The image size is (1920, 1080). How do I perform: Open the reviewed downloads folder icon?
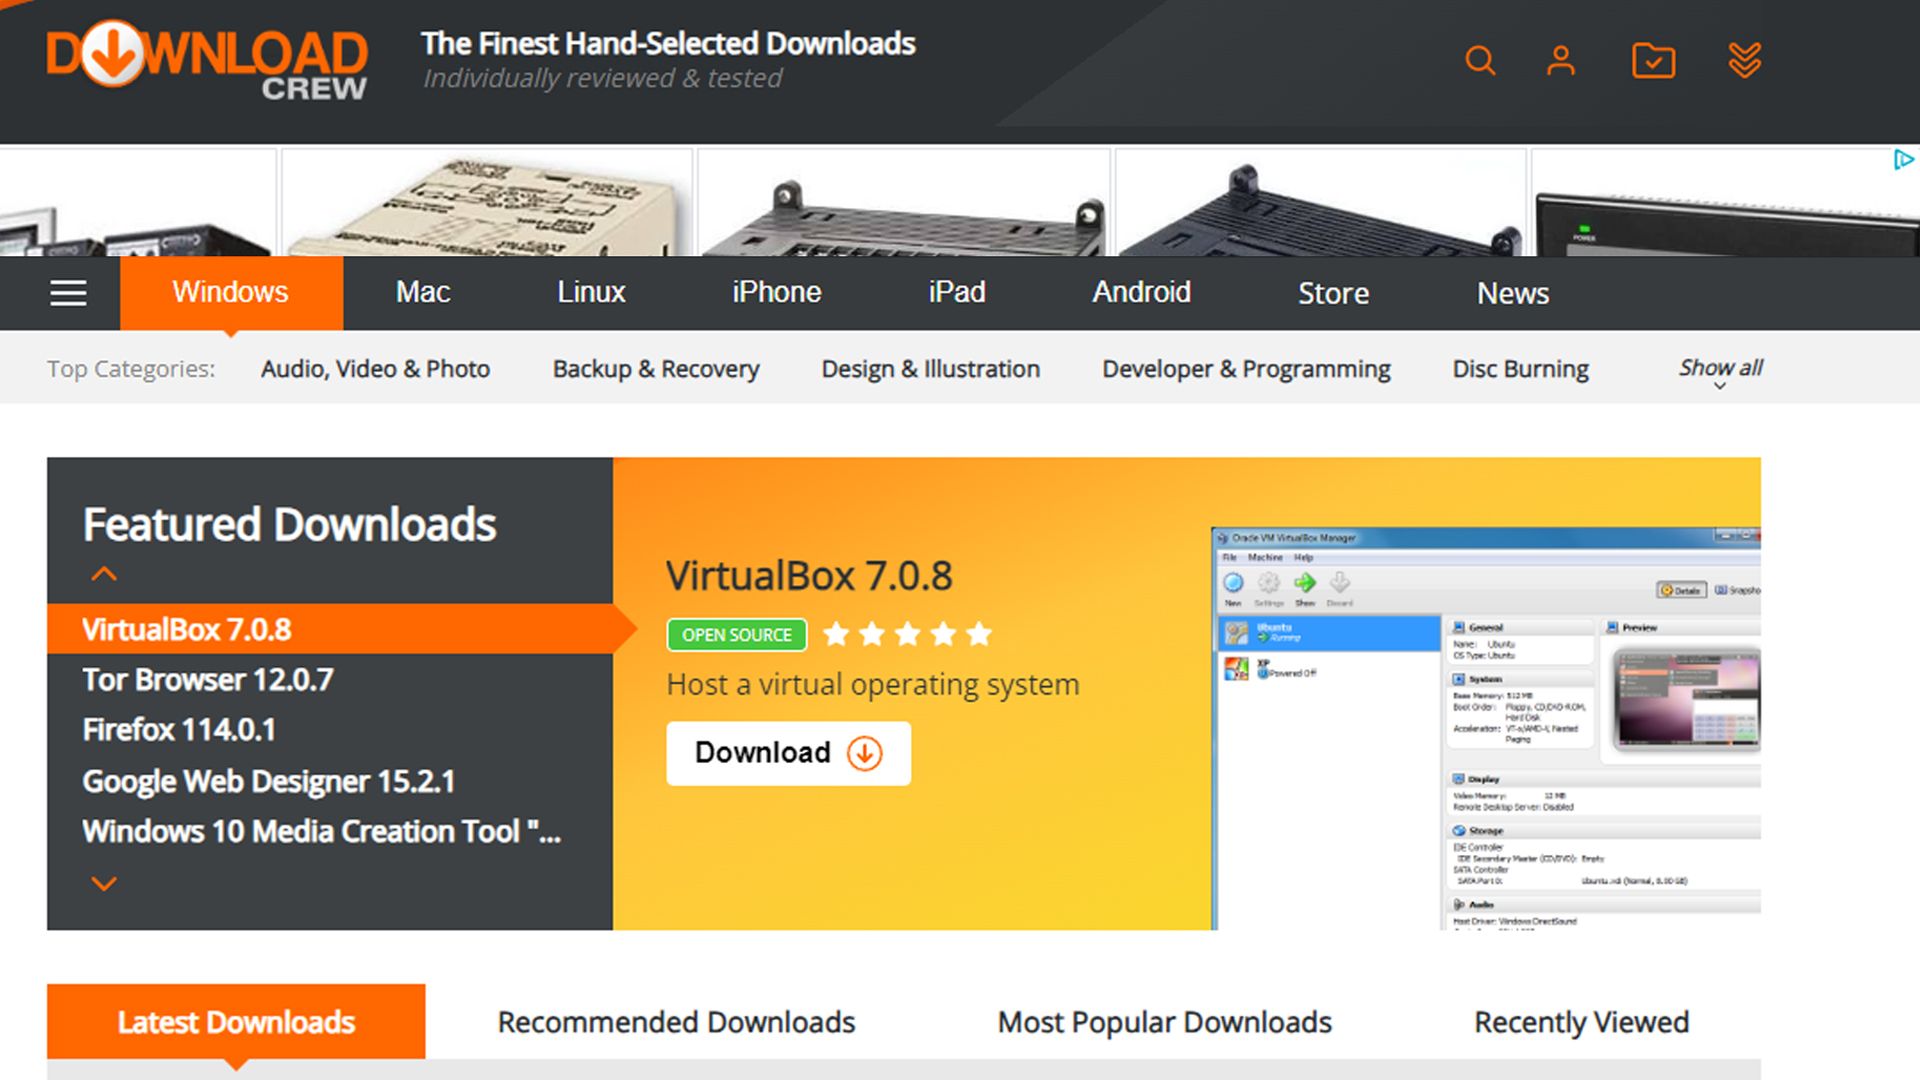(1654, 60)
